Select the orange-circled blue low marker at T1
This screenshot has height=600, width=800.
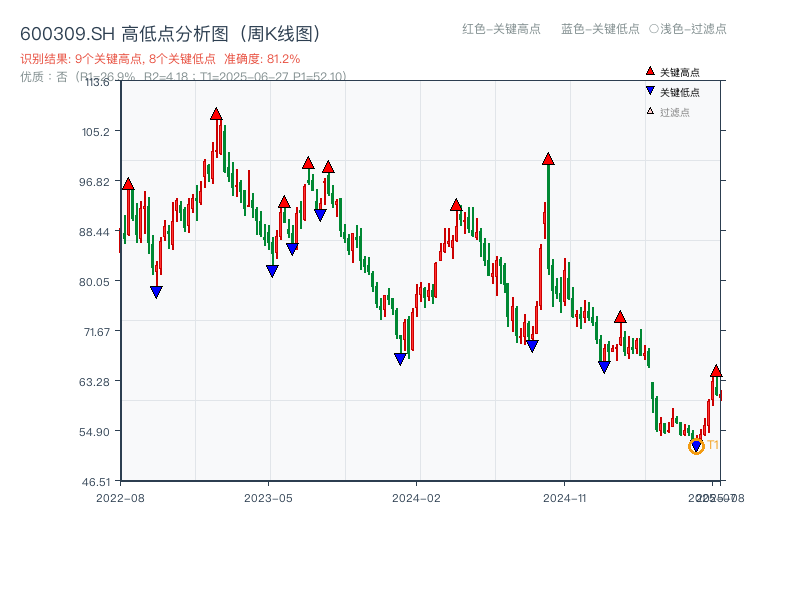pos(696,444)
